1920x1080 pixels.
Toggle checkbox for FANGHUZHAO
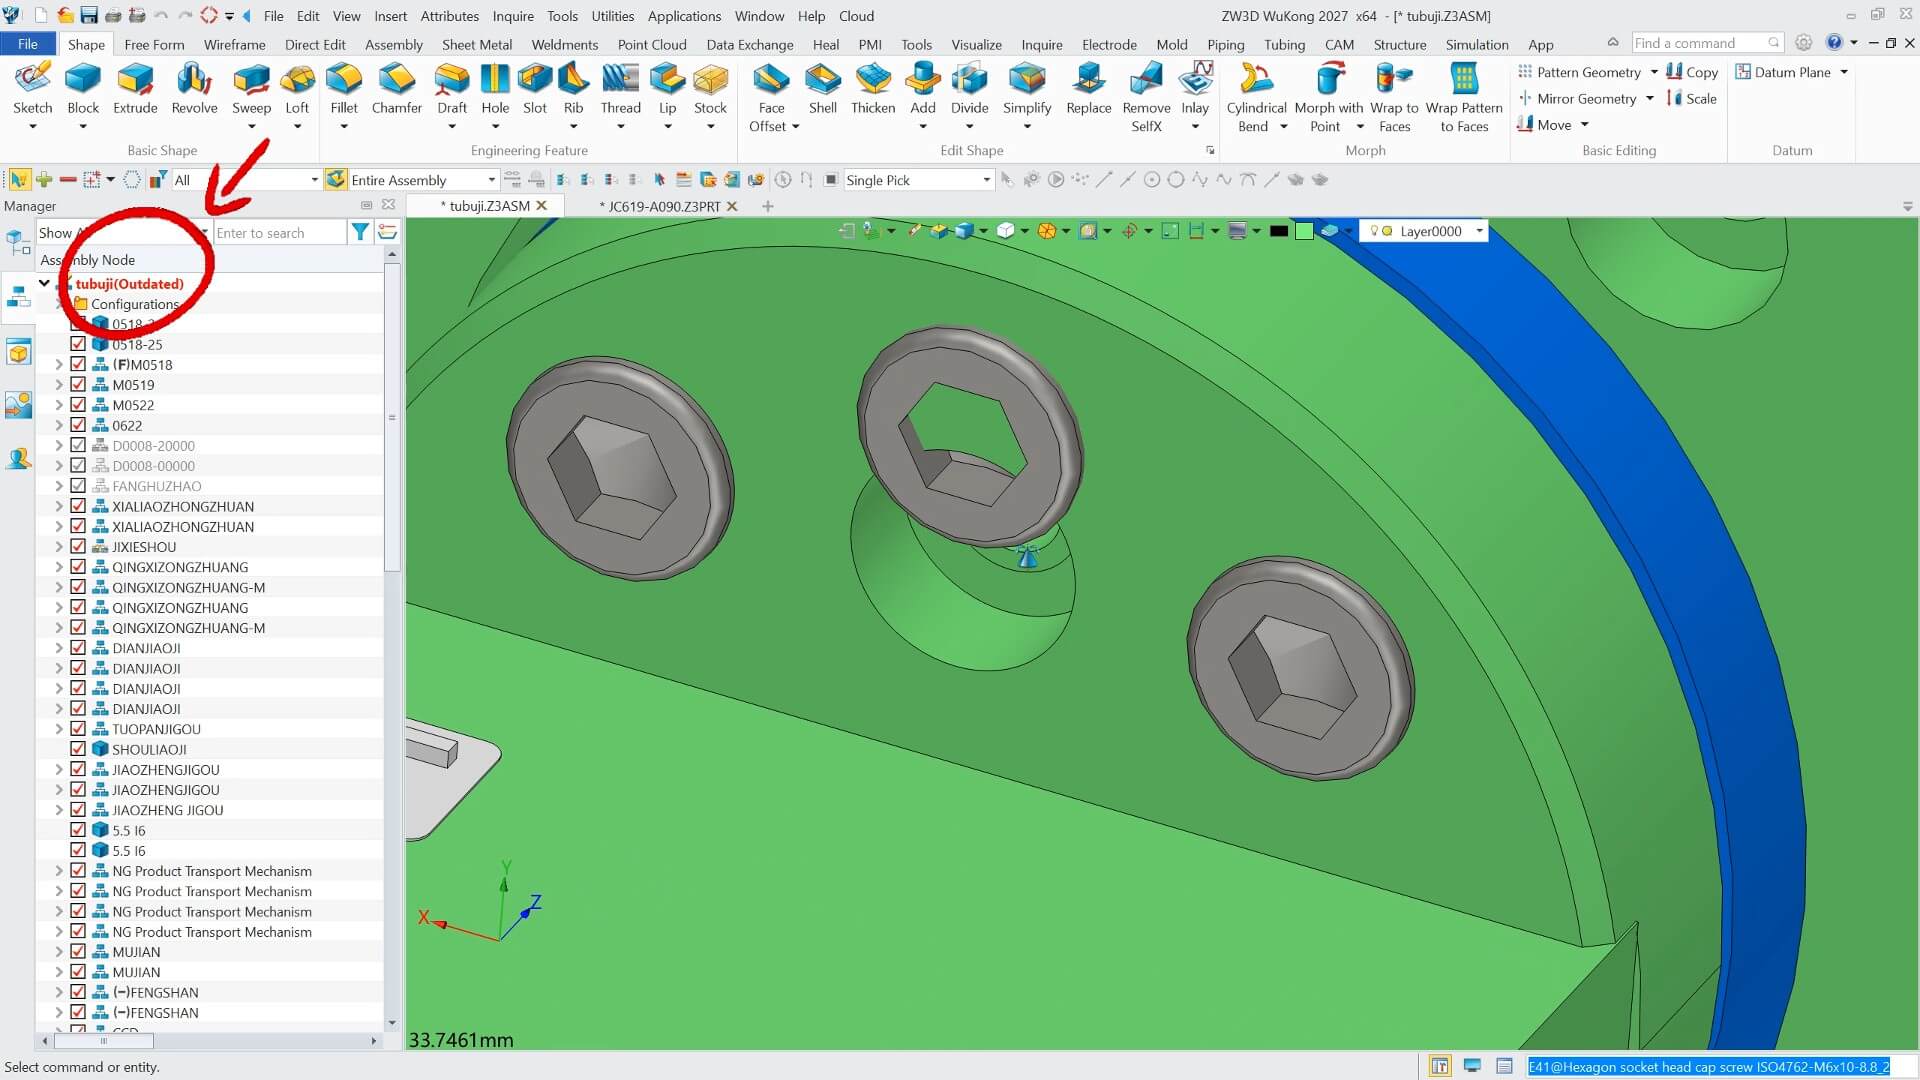coord(78,485)
